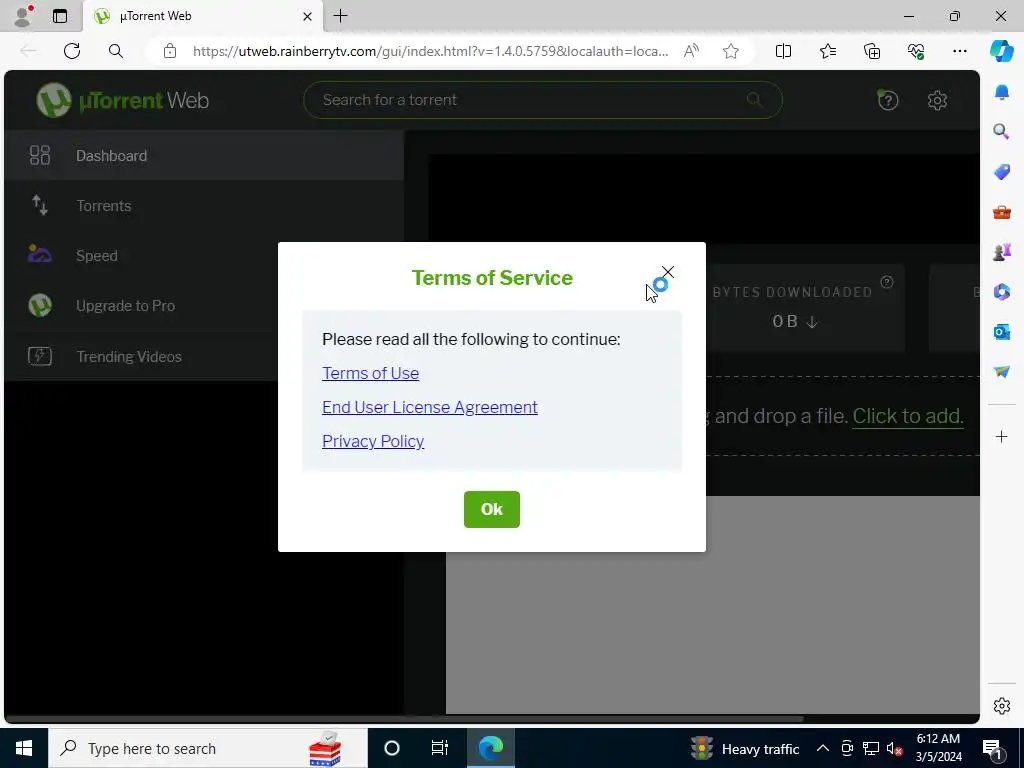Click the muted volume tray icon
Image resolution: width=1024 pixels, height=768 pixels.
point(895,748)
